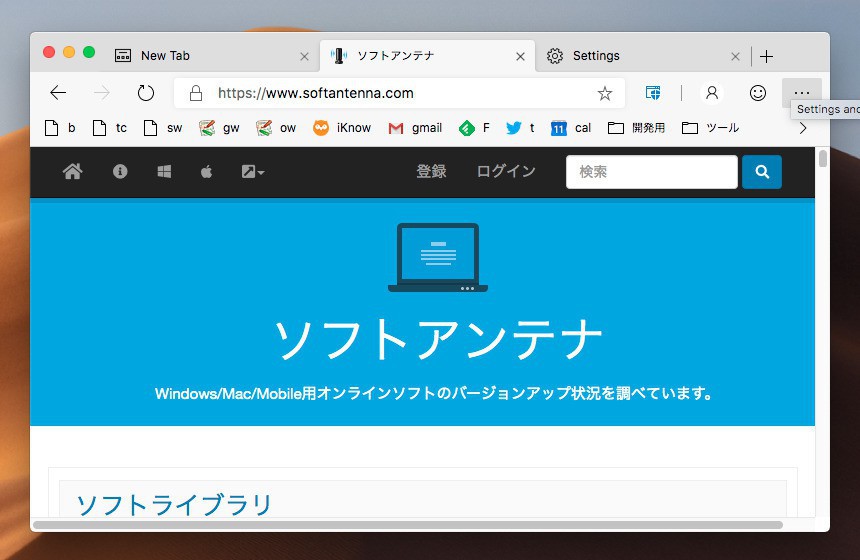The height and width of the screenshot is (560, 860).
Task: Open the shield browser extension icon
Action: point(653,93)
